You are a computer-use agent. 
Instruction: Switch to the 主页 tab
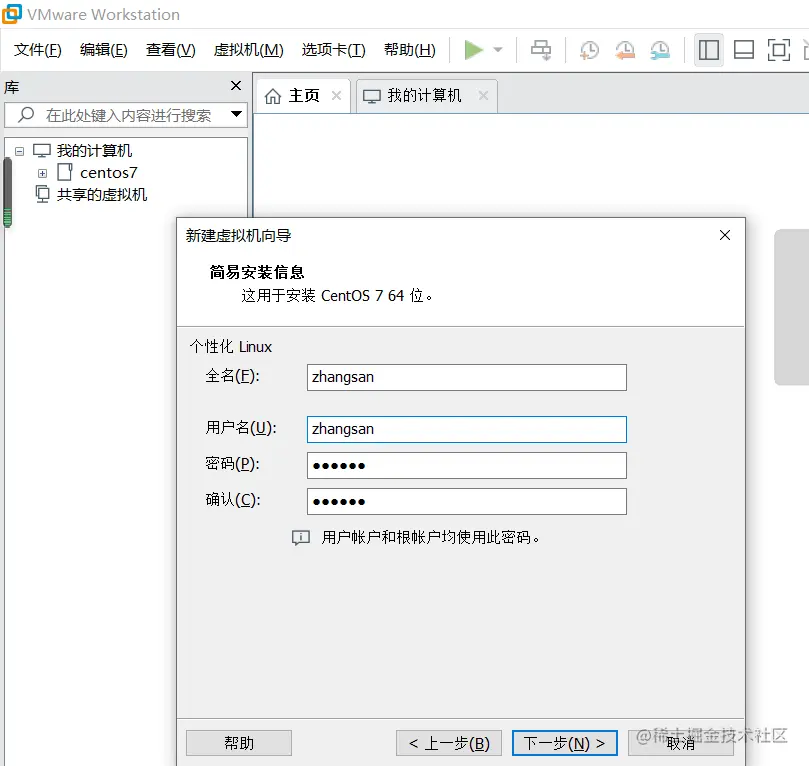coord(304,95)
